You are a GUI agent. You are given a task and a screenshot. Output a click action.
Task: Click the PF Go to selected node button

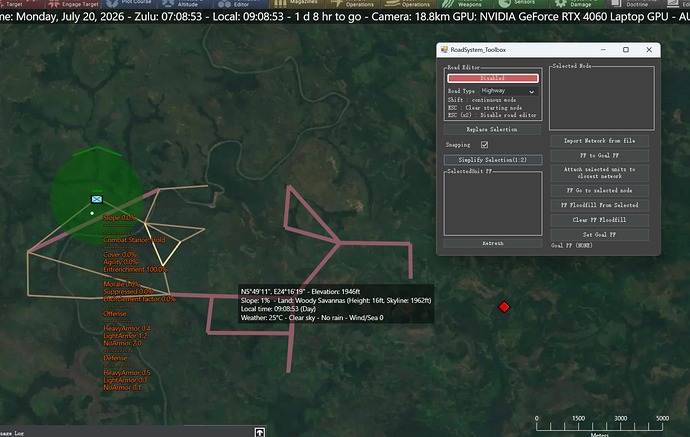pyautogui.click(x=599, y=191)
